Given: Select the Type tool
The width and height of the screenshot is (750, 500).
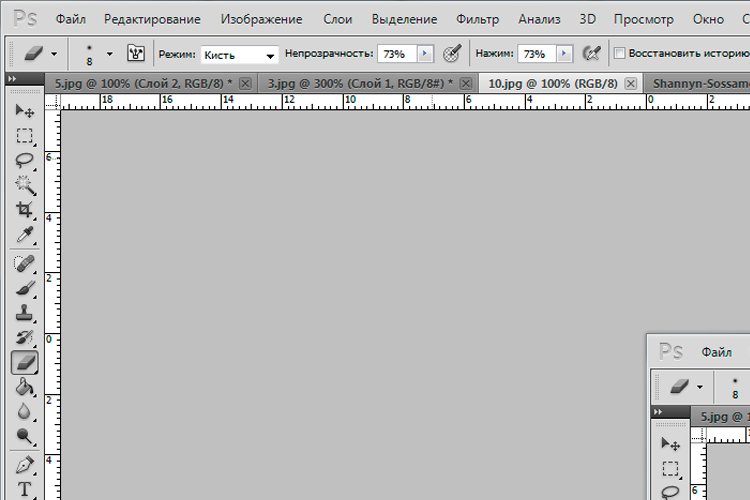Looking at the screenshot, I should (x=24, y=489).
